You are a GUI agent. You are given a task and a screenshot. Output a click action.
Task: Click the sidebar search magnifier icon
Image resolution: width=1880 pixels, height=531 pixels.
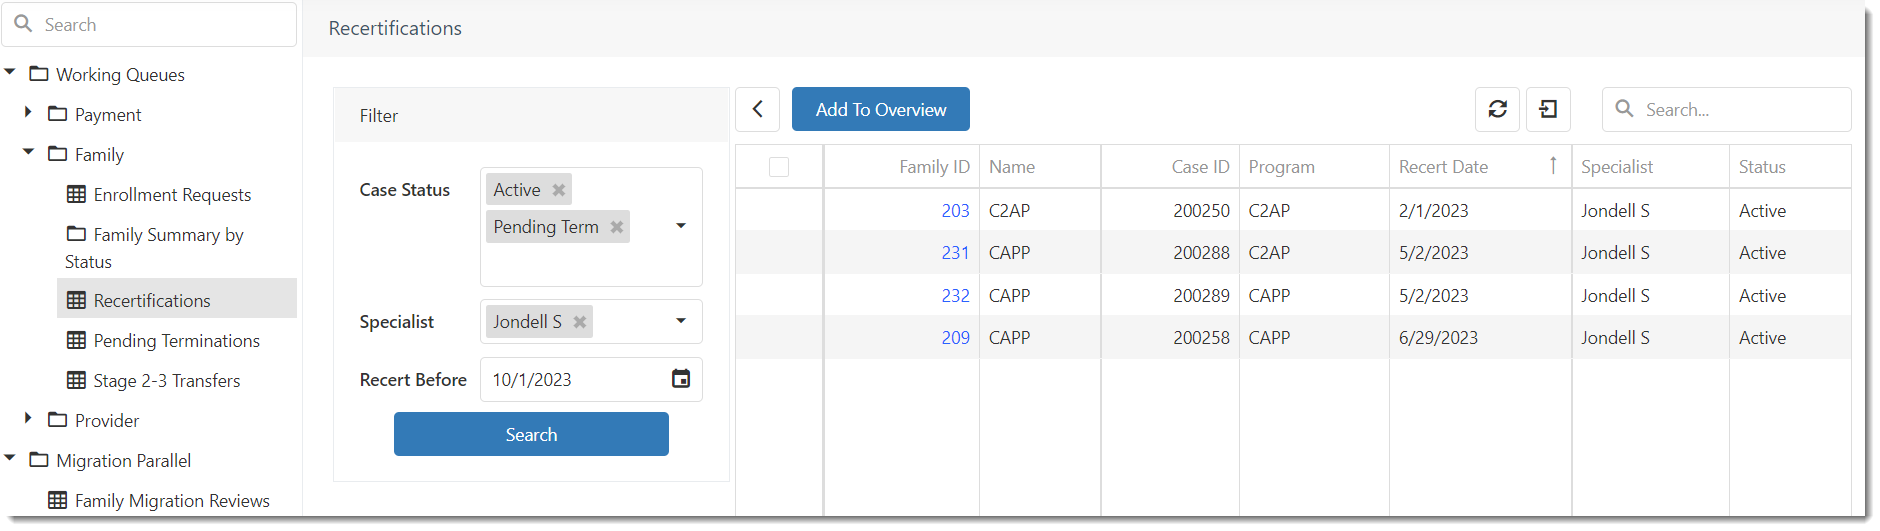point(23,23)
